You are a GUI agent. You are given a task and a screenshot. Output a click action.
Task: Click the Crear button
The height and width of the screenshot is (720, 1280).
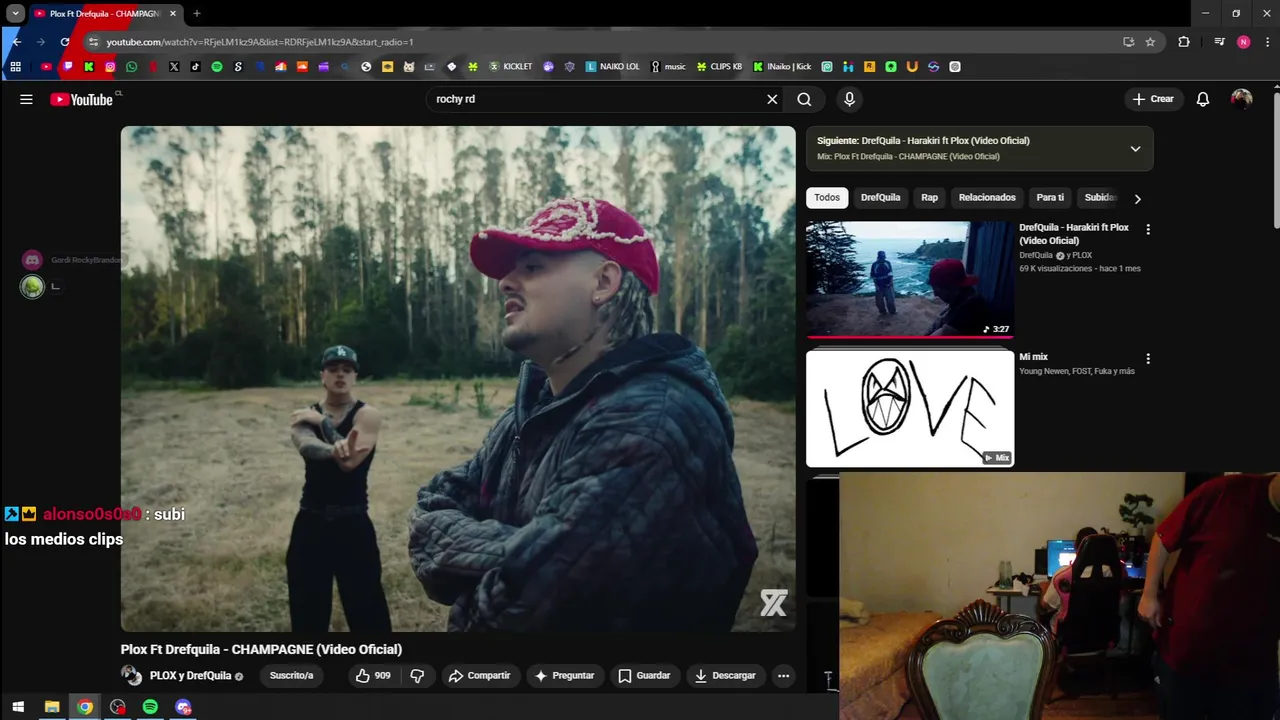[1153, 99]
